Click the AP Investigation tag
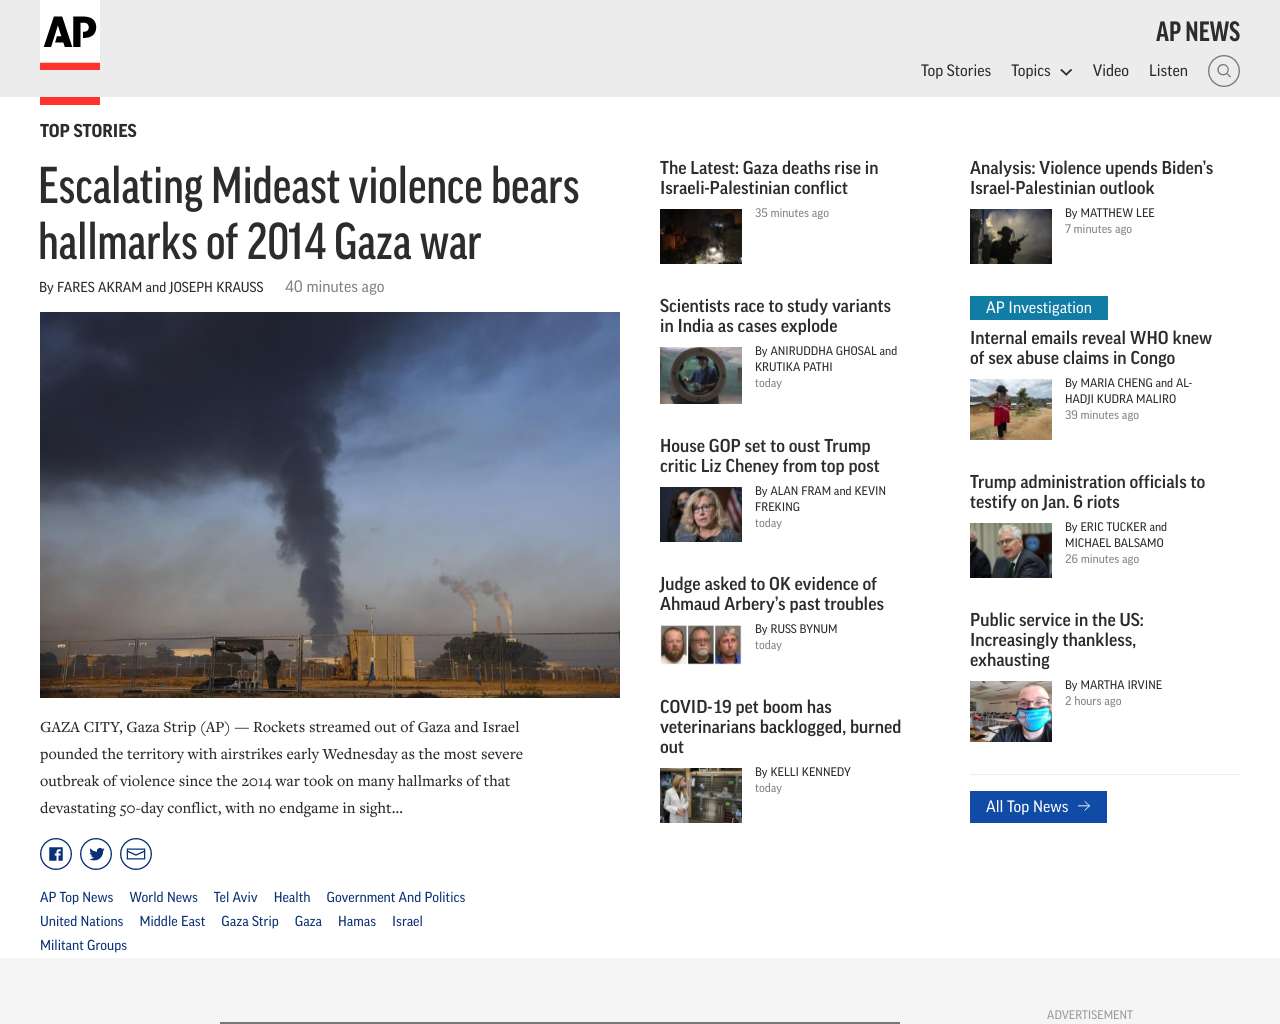 1039,308
